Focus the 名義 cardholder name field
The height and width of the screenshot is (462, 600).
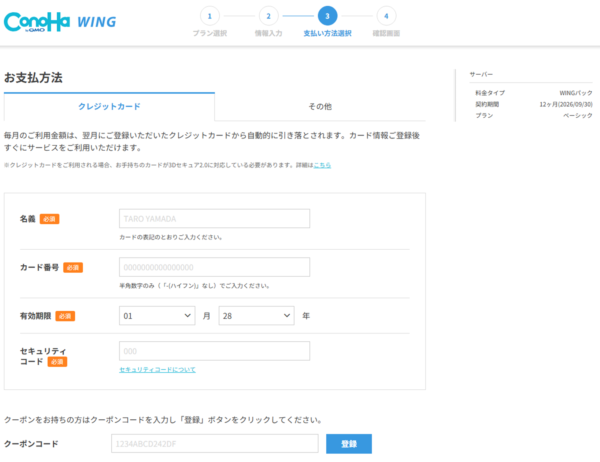coord(214,219)
